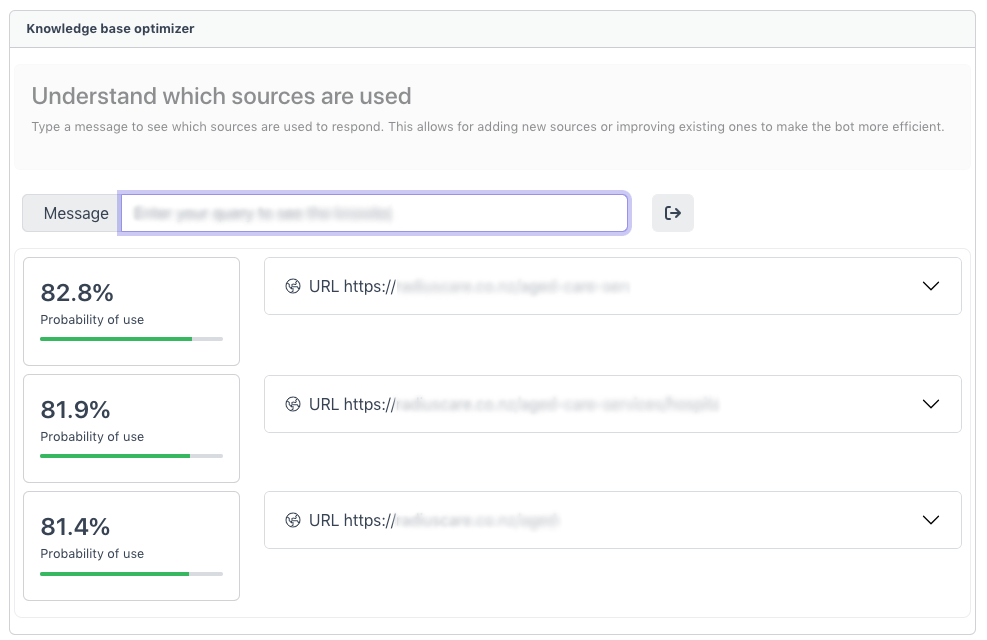The width and height of the screenshot is (987, 640).
Task: Click the Knowledge base optimizer panel title
Action: pos(110,29)
